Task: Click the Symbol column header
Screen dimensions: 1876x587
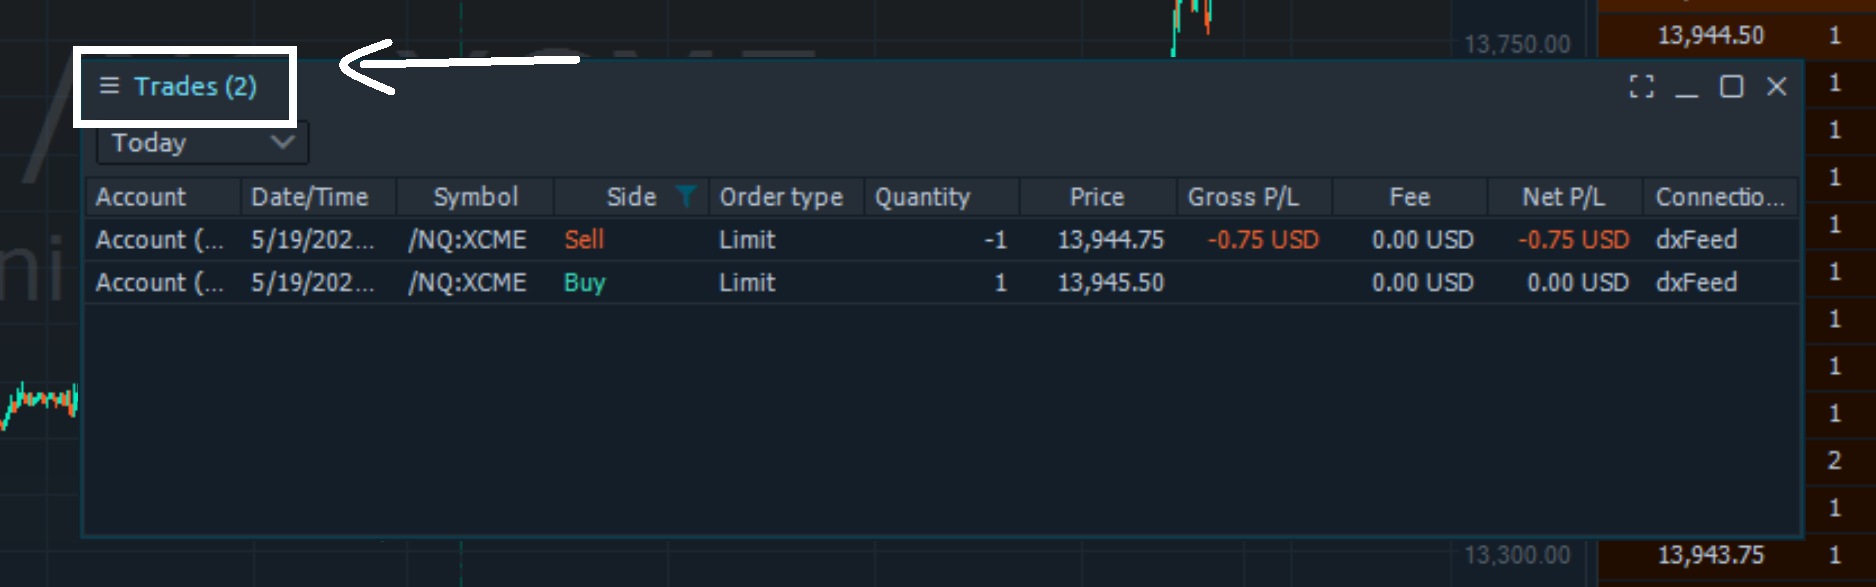Action: [475, 197]
